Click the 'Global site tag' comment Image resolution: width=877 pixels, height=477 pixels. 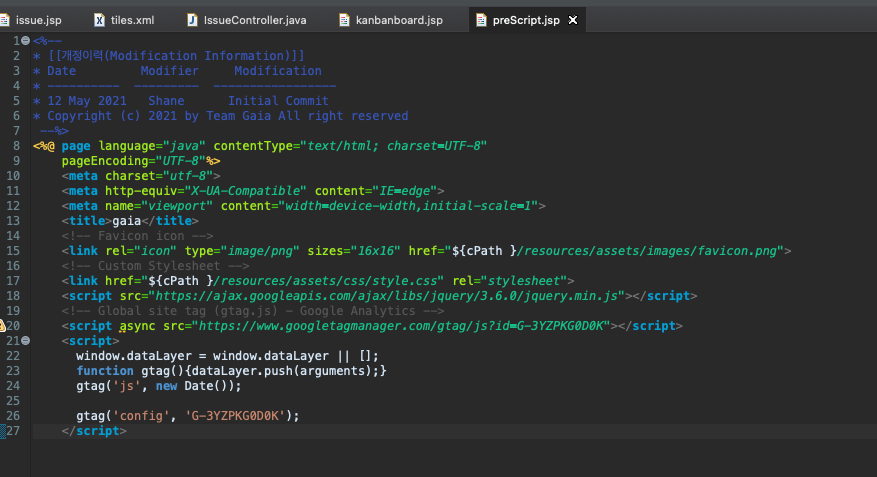[253, 311]
